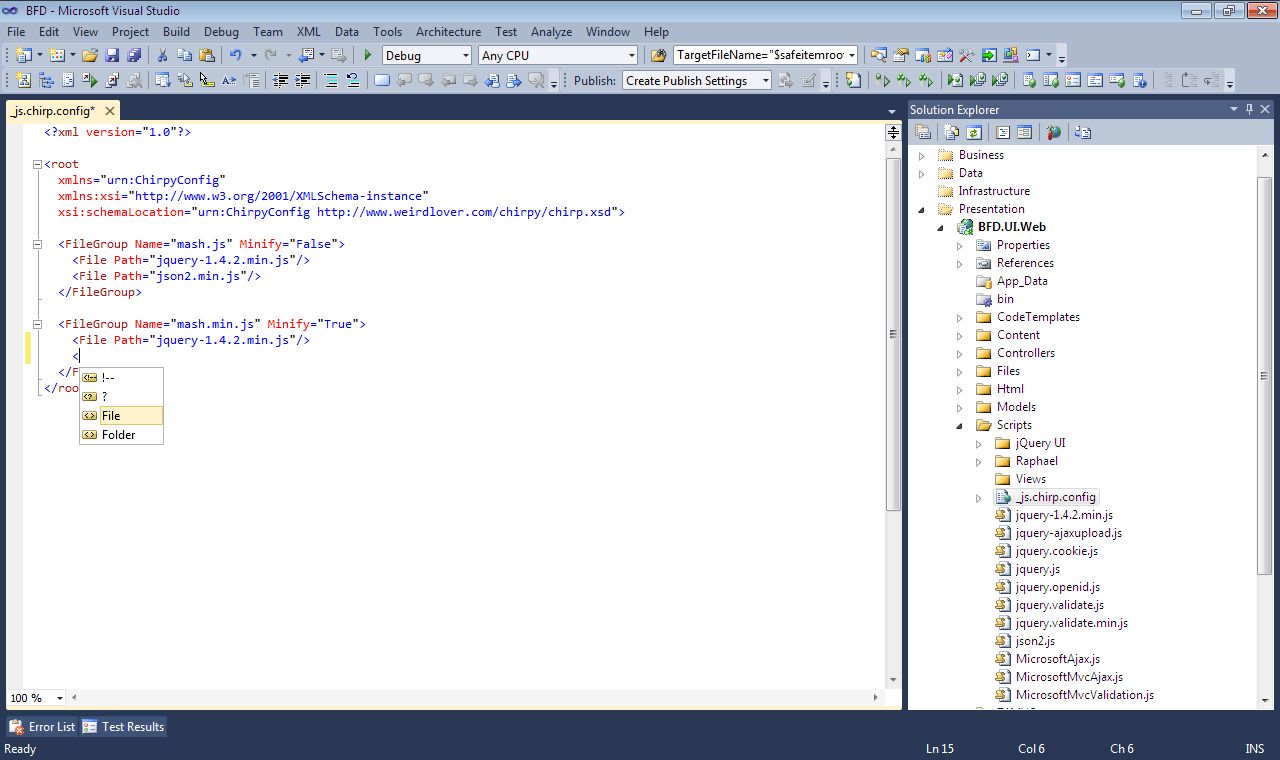Cut selection with the scissors icon

click(x=162, y=55)
